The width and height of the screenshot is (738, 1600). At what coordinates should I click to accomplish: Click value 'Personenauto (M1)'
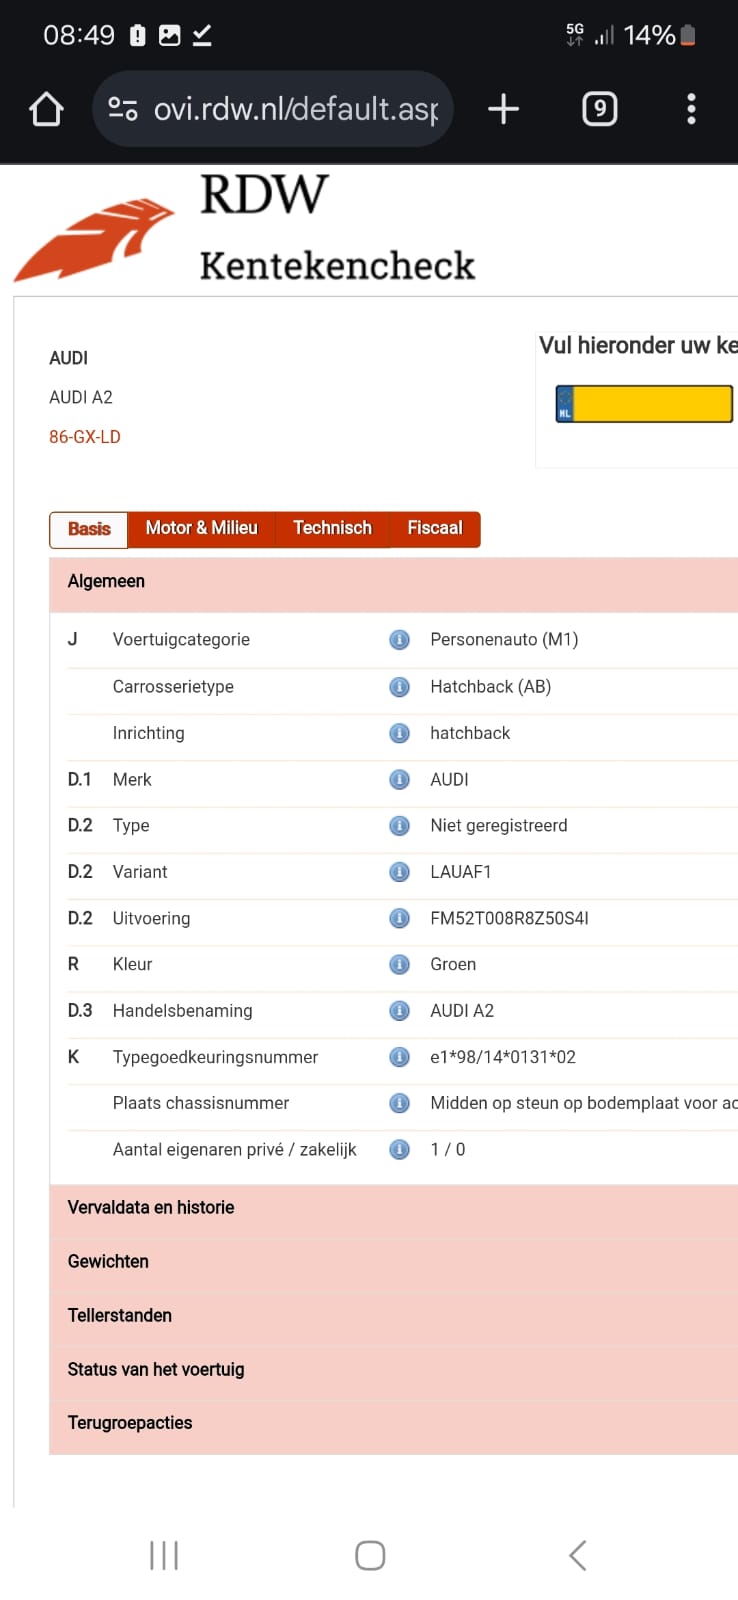pos(504,640)
